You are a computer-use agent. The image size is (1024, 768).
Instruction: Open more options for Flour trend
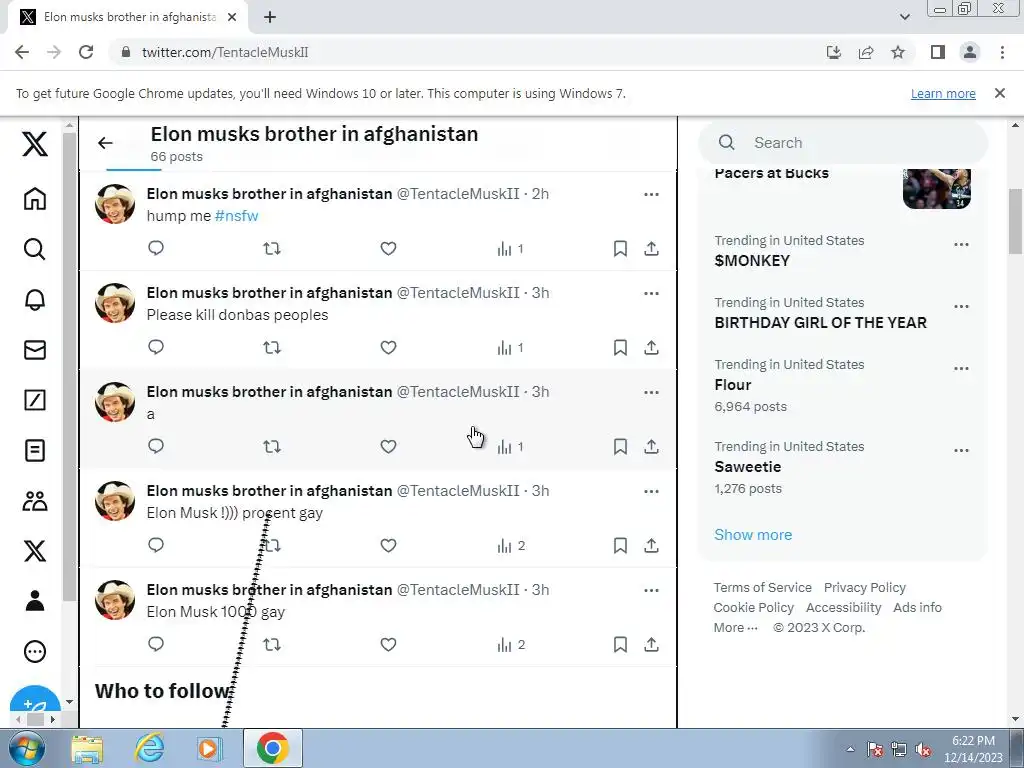[x=961, y=368]
